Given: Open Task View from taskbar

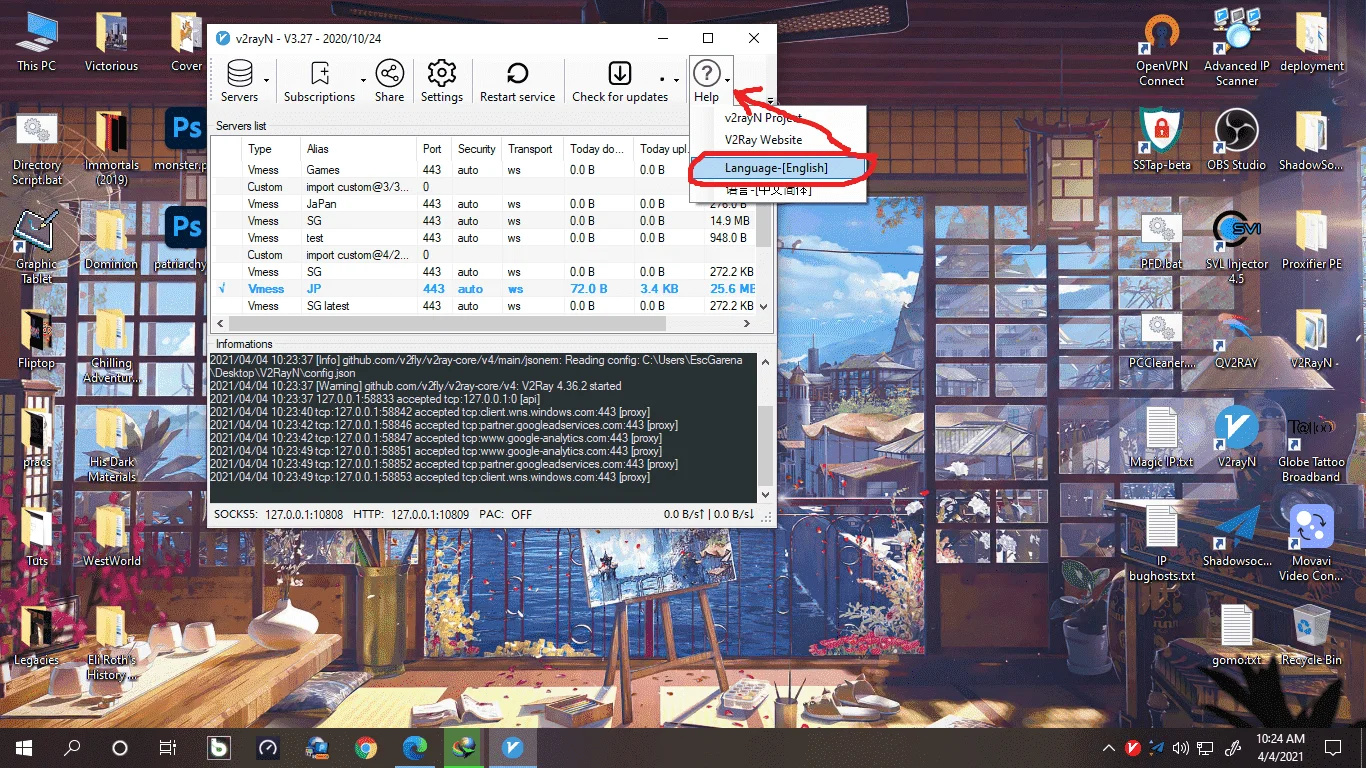Looking at the screenshot, I should tap(168, 747).
